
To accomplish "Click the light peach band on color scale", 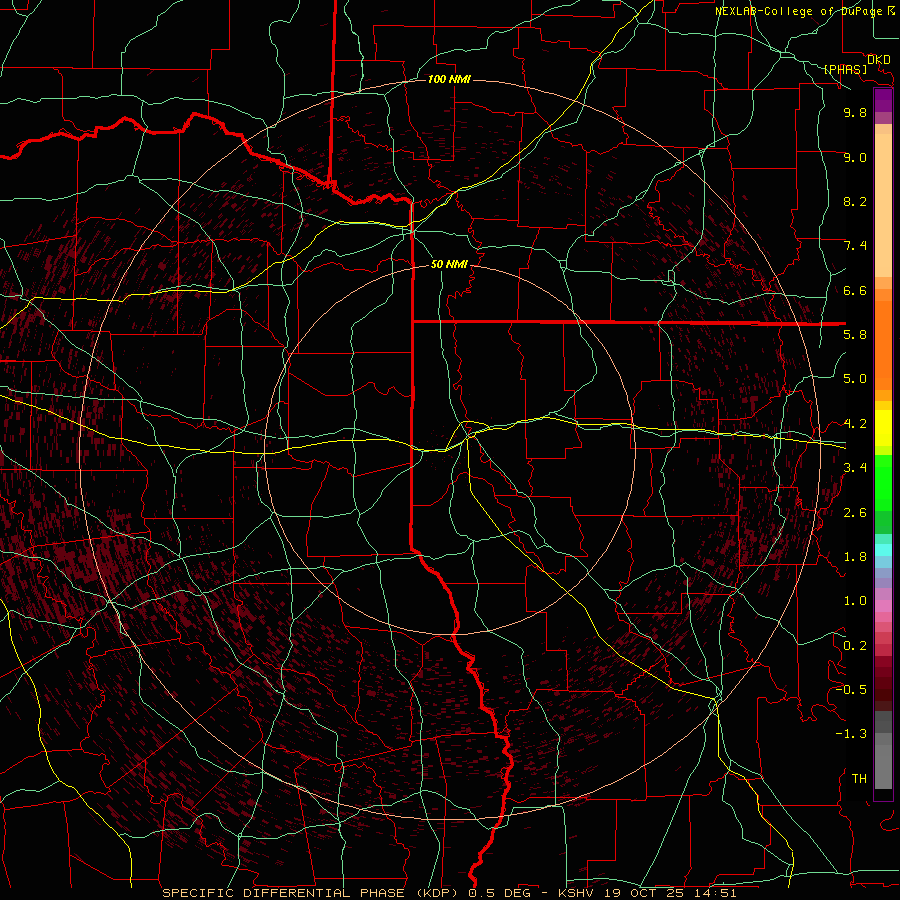I will coord(883,205).
